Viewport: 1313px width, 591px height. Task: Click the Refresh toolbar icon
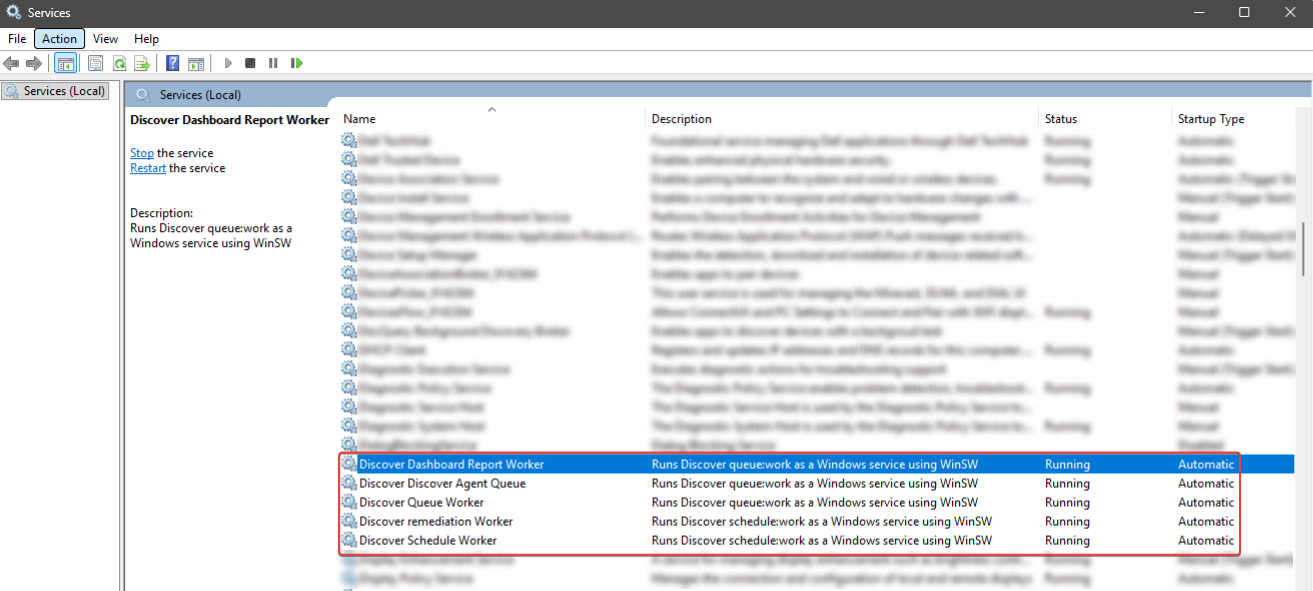(119, 63)
